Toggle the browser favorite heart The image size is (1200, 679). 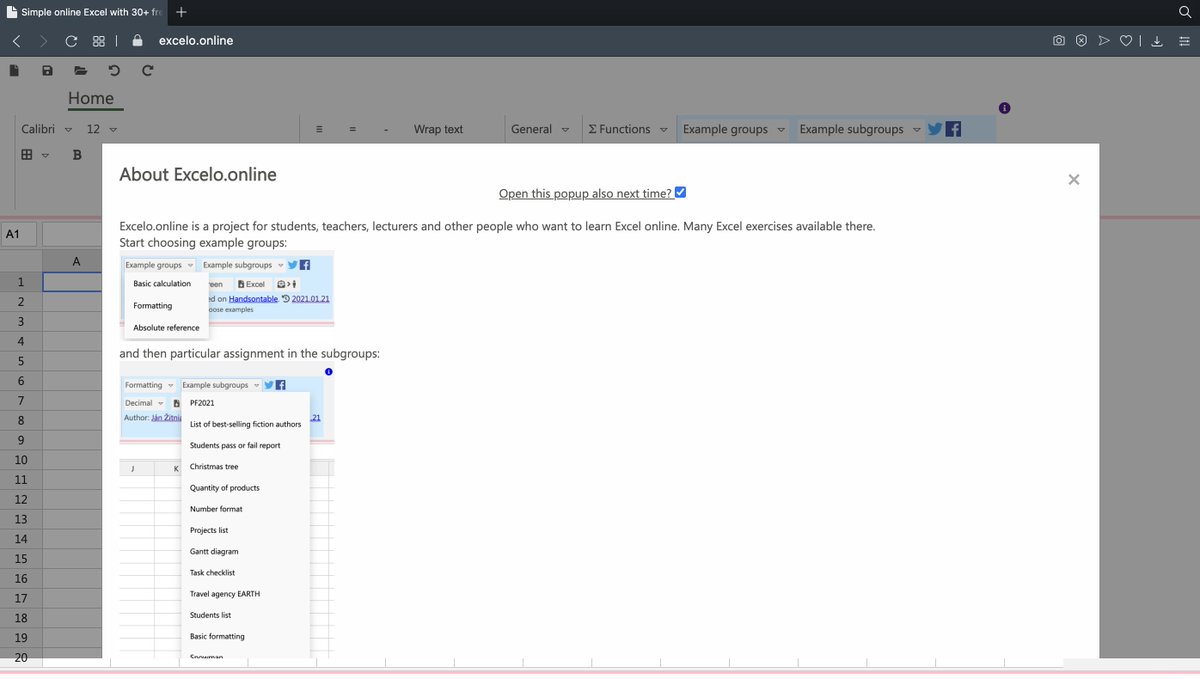pos(1126,40)
